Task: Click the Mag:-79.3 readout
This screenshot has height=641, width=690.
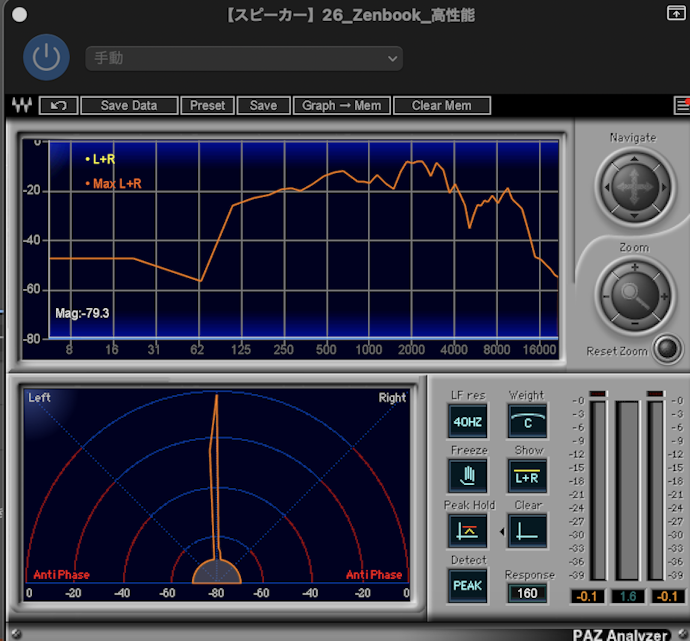Action: tap(82, 313)
